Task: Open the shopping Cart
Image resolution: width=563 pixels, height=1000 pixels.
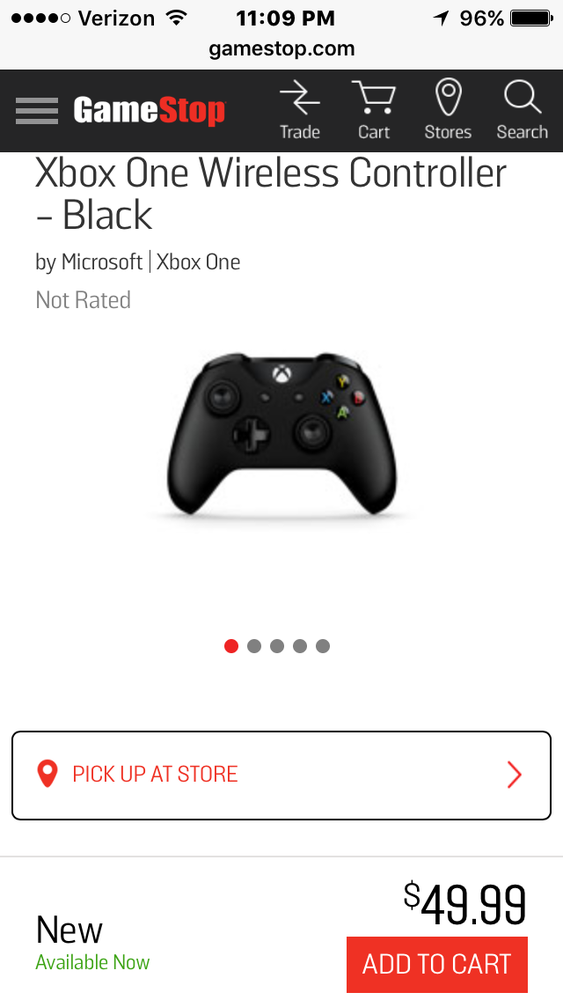Action: coord(374,110)
